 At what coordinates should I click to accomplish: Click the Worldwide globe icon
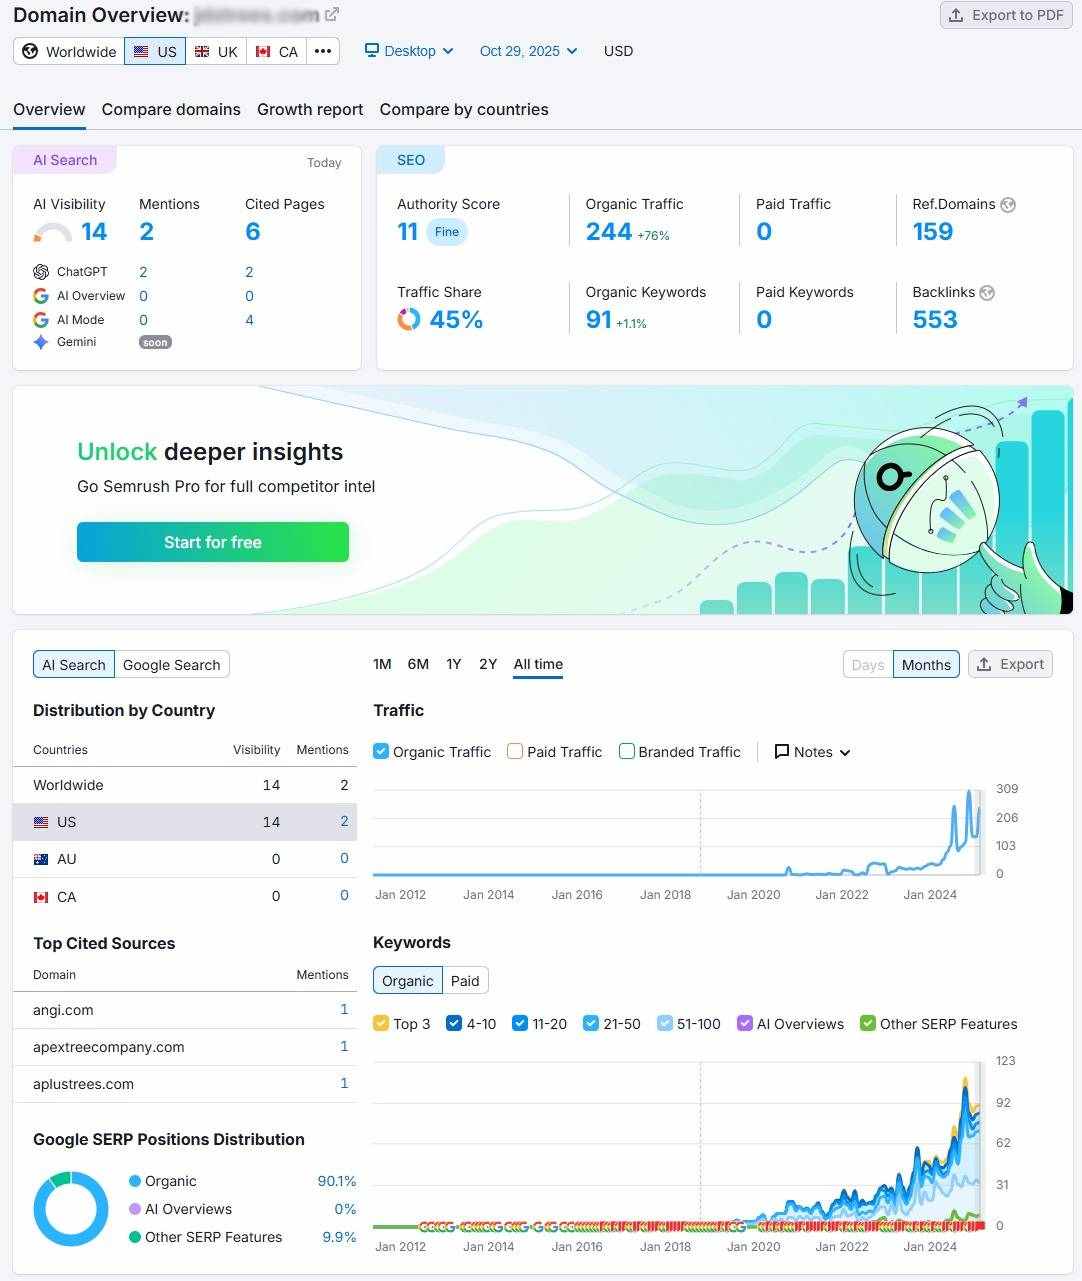point(30,52)
